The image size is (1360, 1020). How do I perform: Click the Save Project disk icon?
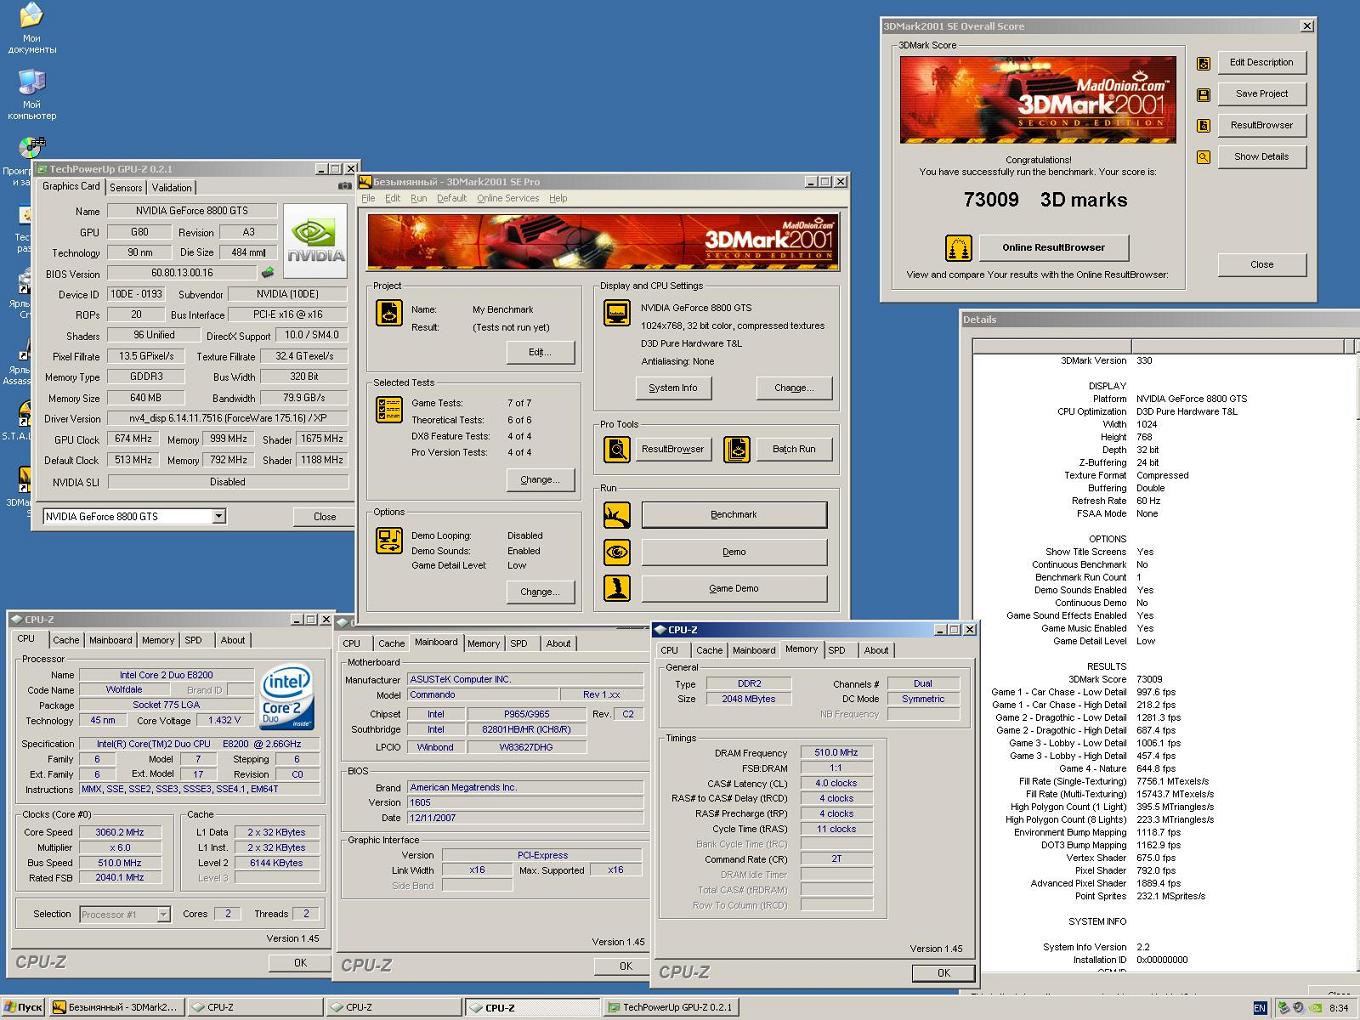(1204, 95)
